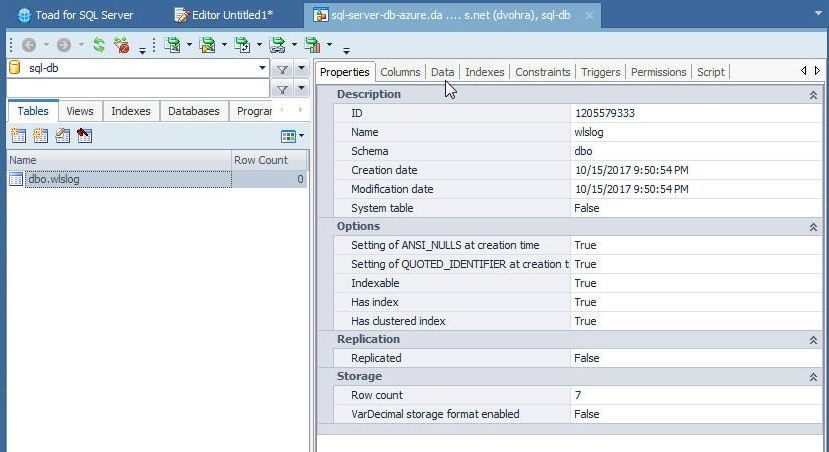This screenshot has width=829, height=452.
Task: Click the export to Excel toolbar icon
Action: pyautogui.click(x=172, y=45)
